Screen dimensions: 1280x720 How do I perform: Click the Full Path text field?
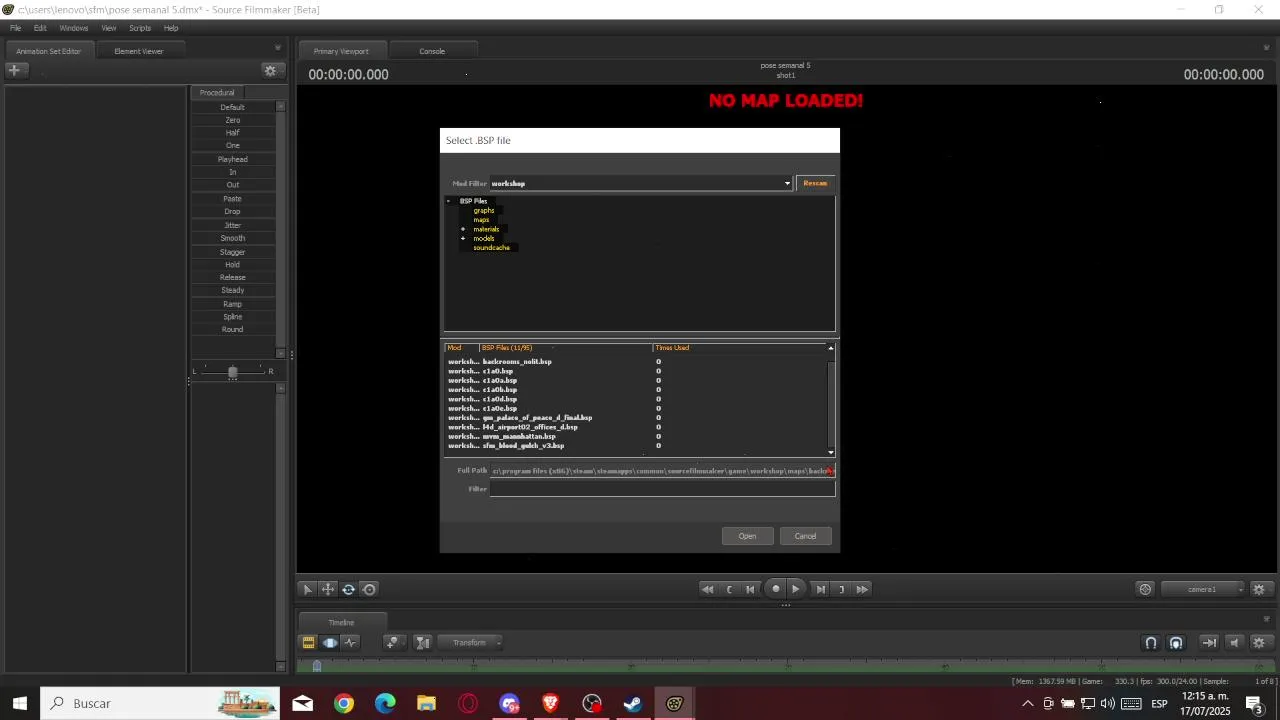(662, 470)
